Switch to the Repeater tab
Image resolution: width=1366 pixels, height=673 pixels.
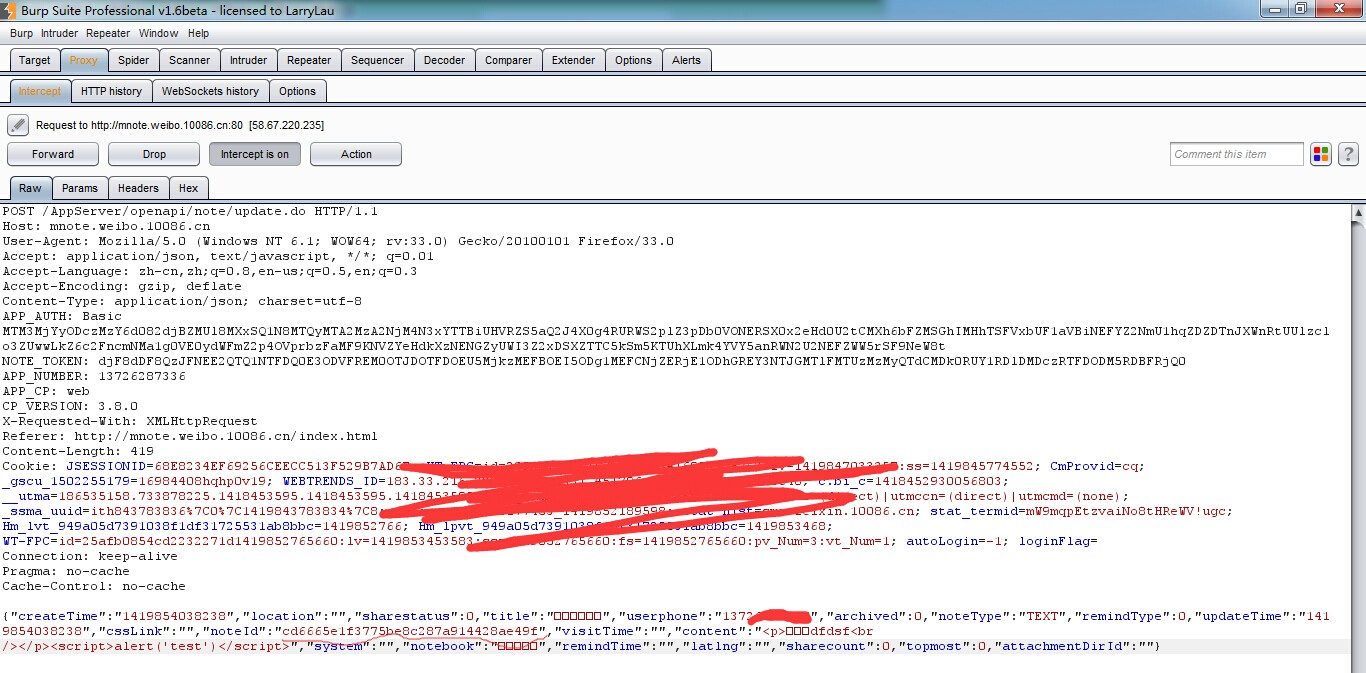[309, 60]
